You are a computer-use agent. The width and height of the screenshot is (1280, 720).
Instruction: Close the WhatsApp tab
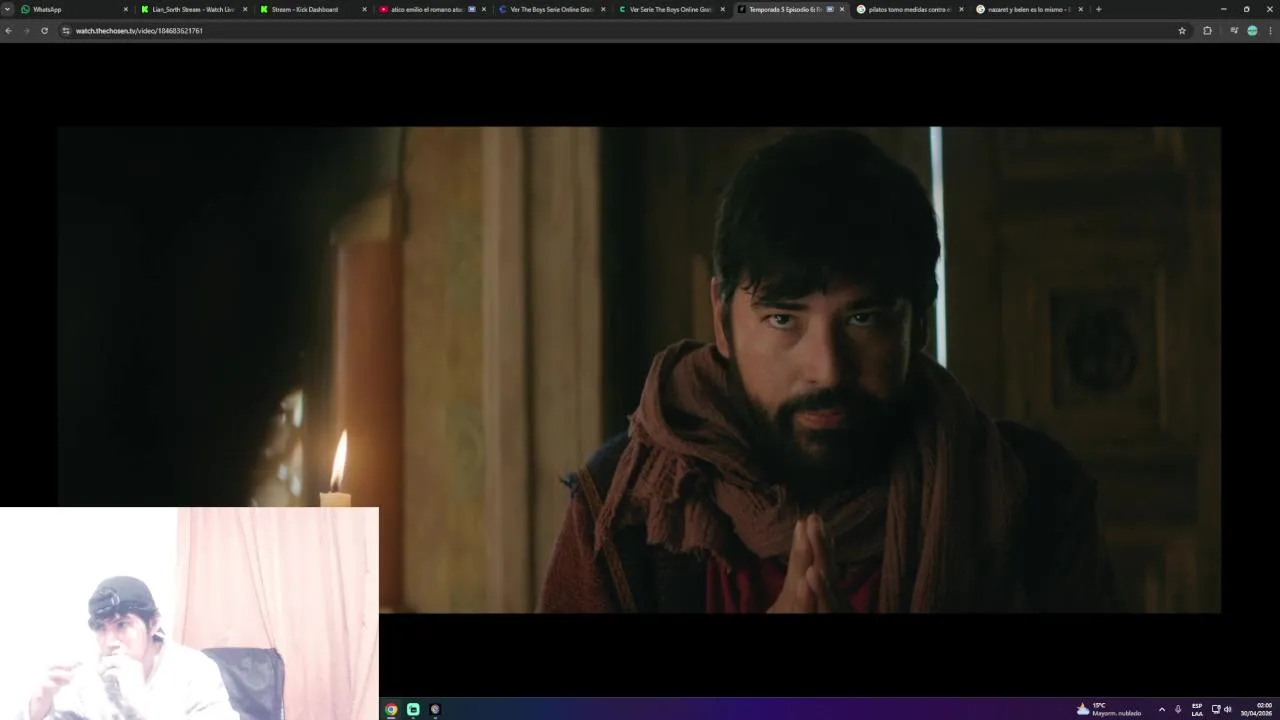pyautogui.click(x=125, y=9)
